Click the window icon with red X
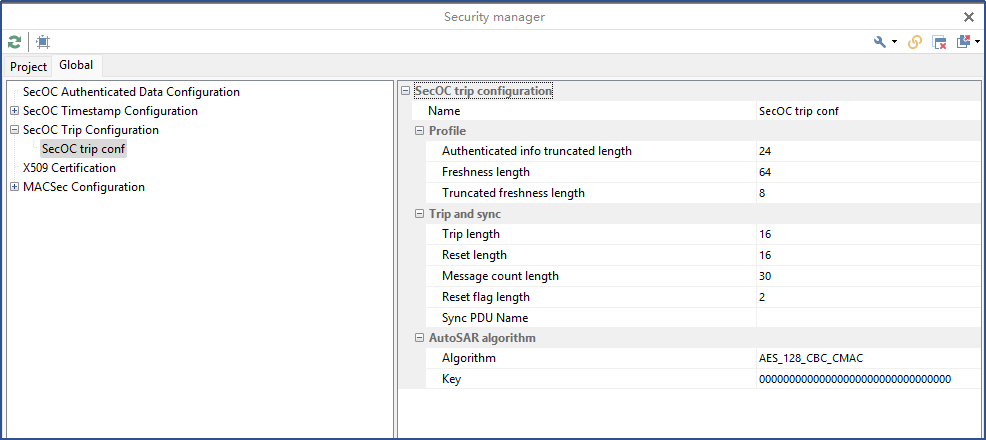986x440 pixels. coord(940,42)
